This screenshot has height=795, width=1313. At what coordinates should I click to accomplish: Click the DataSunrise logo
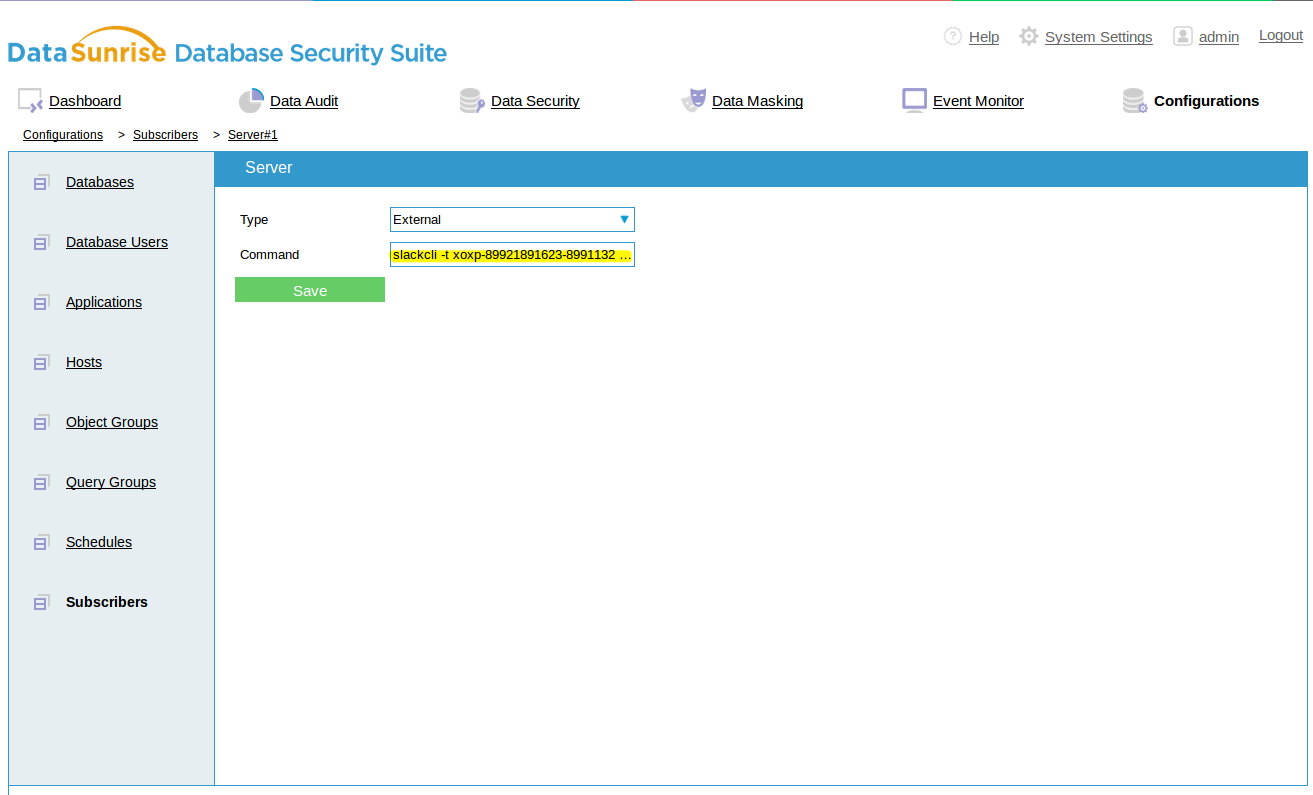[x=227, y=48]
